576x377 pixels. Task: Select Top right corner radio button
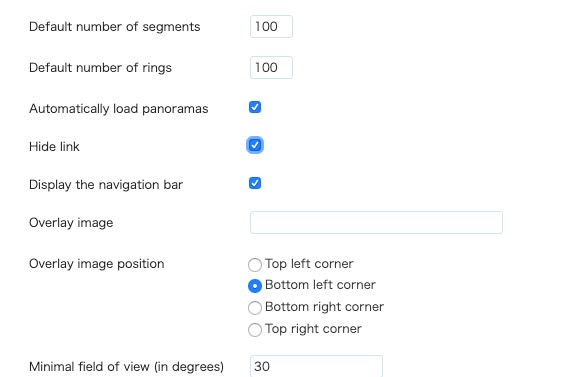point(255,330)
